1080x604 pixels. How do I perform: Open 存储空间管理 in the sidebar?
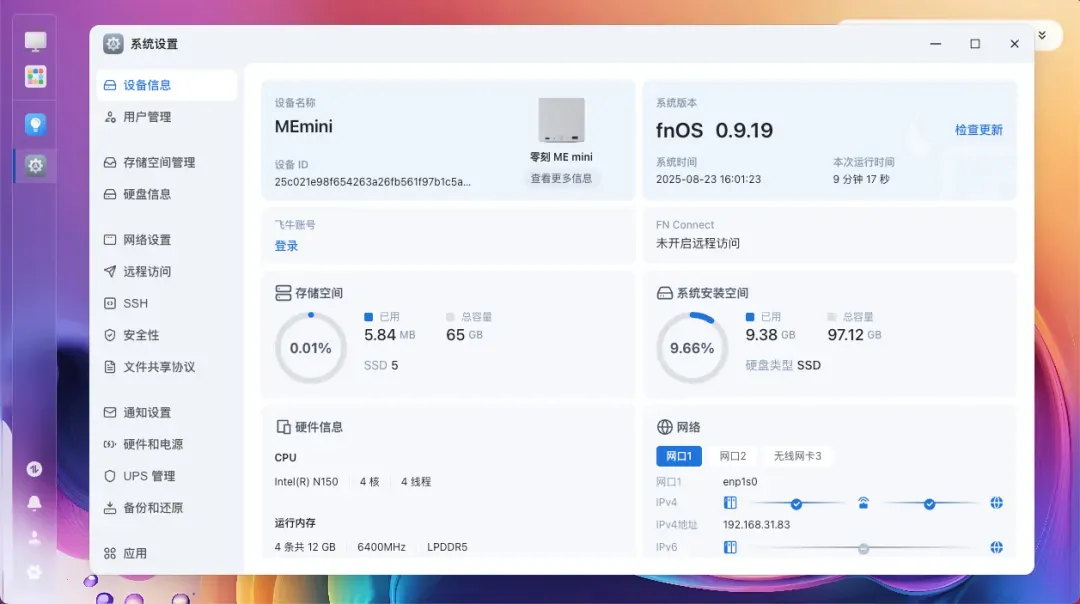(158, 162)
